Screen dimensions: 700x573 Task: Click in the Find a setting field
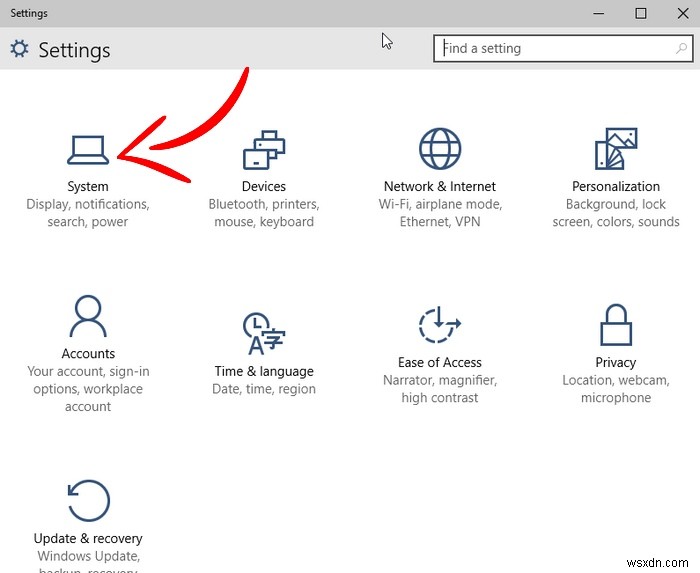tap(563, 48)
